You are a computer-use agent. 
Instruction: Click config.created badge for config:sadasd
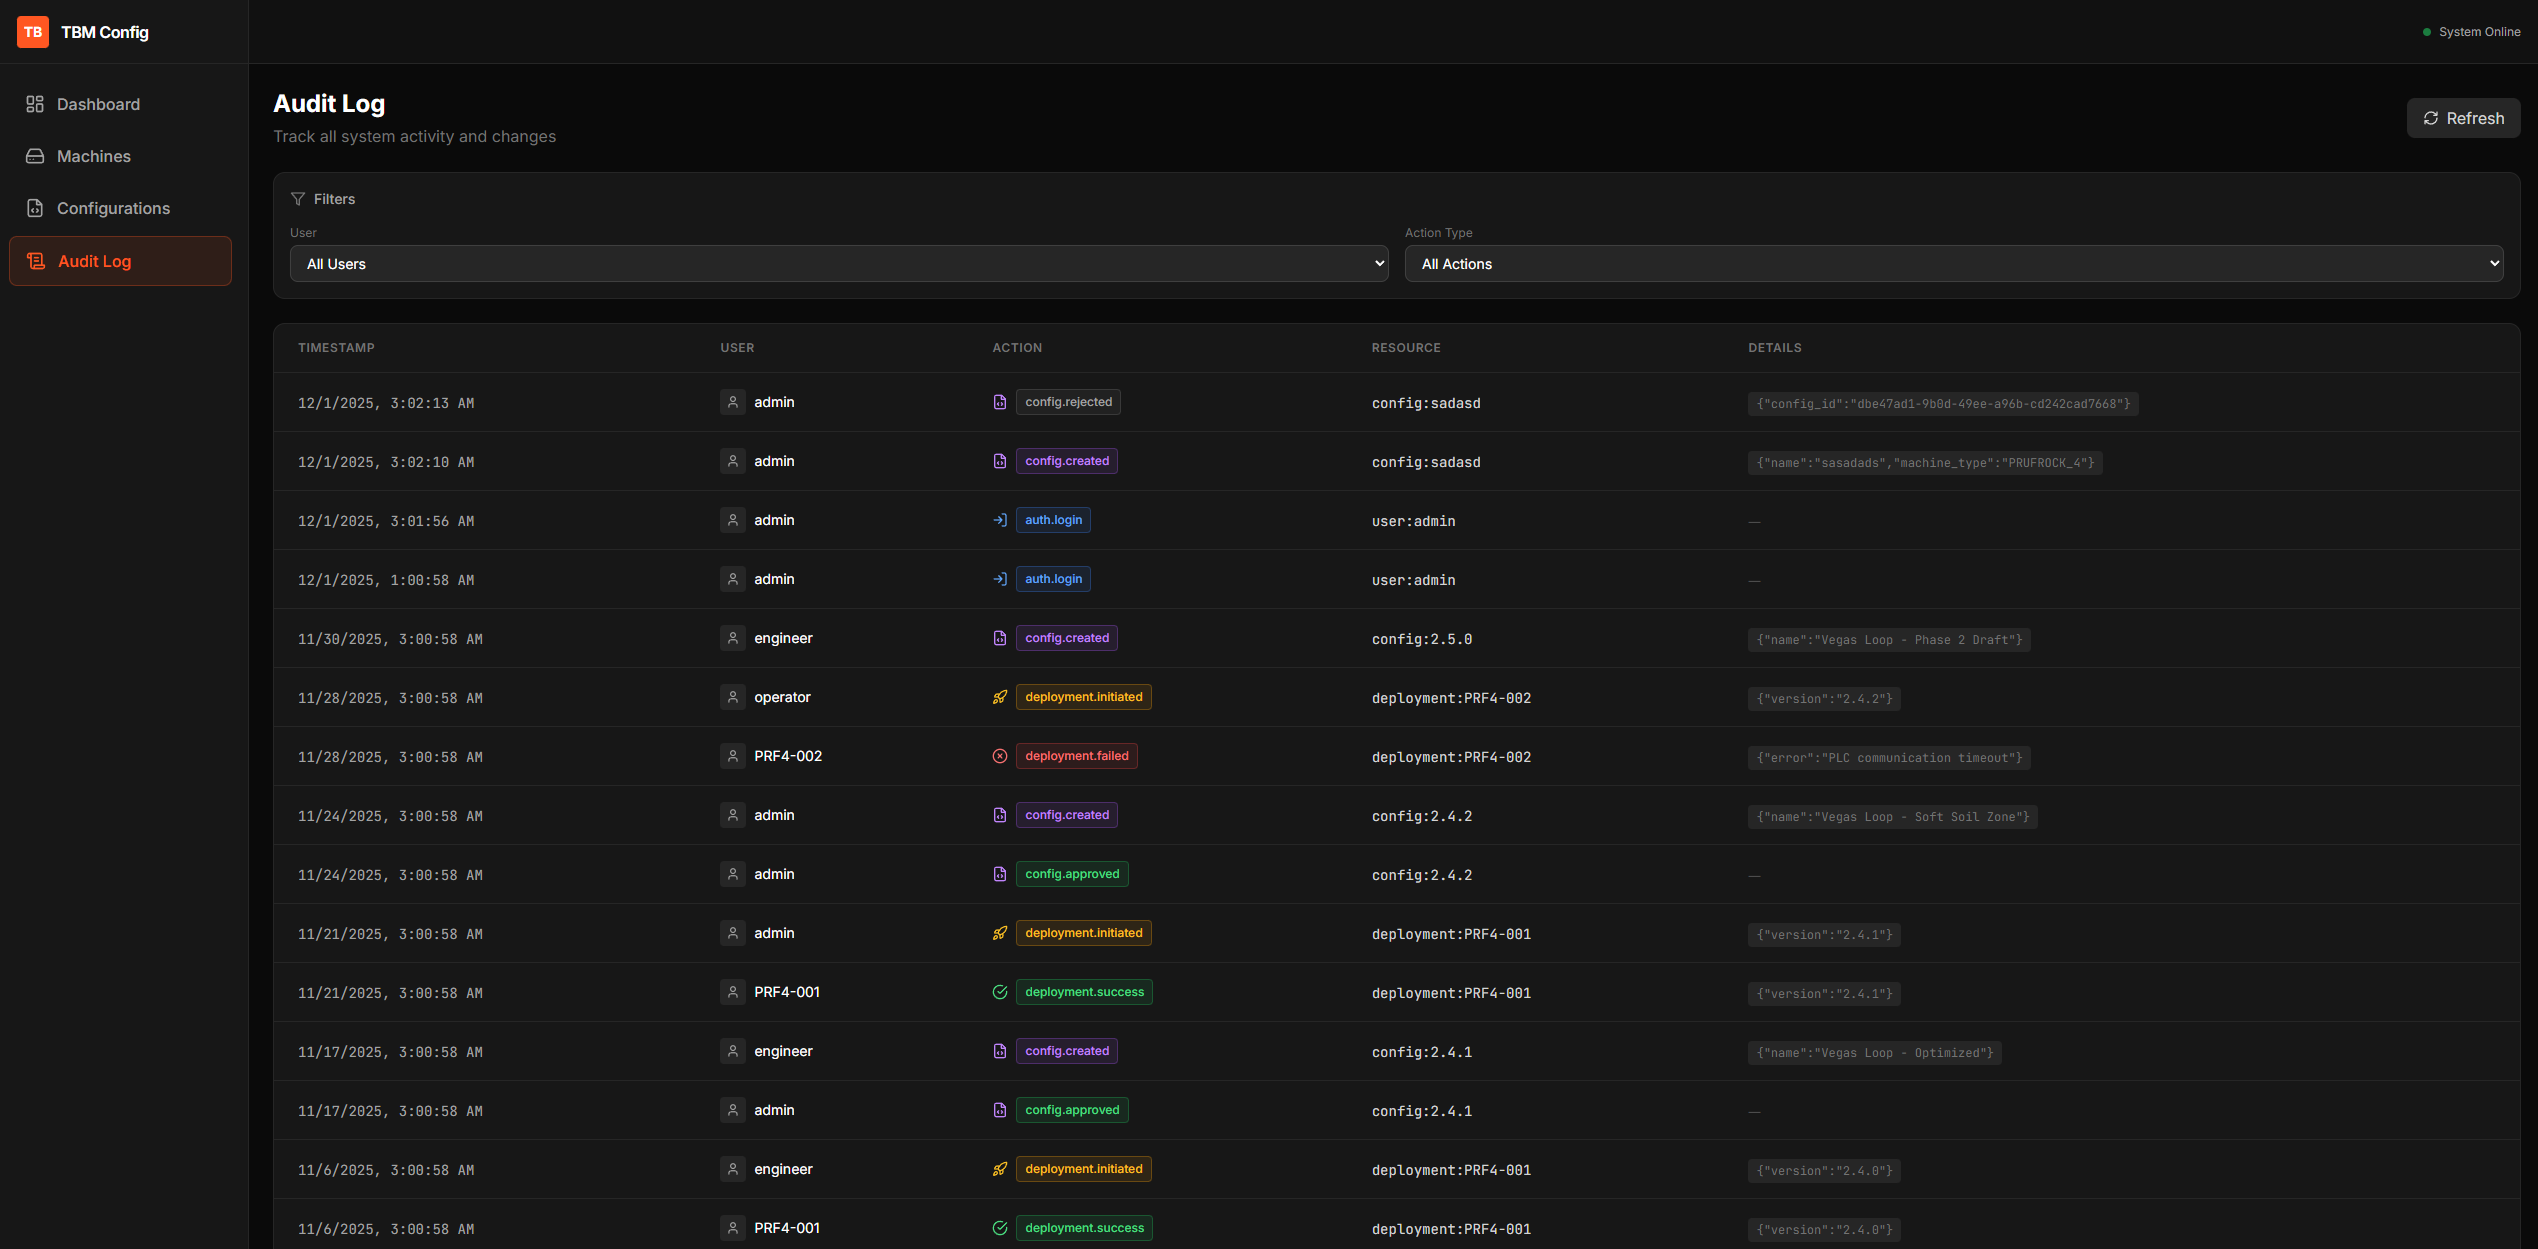point(1067,461)
